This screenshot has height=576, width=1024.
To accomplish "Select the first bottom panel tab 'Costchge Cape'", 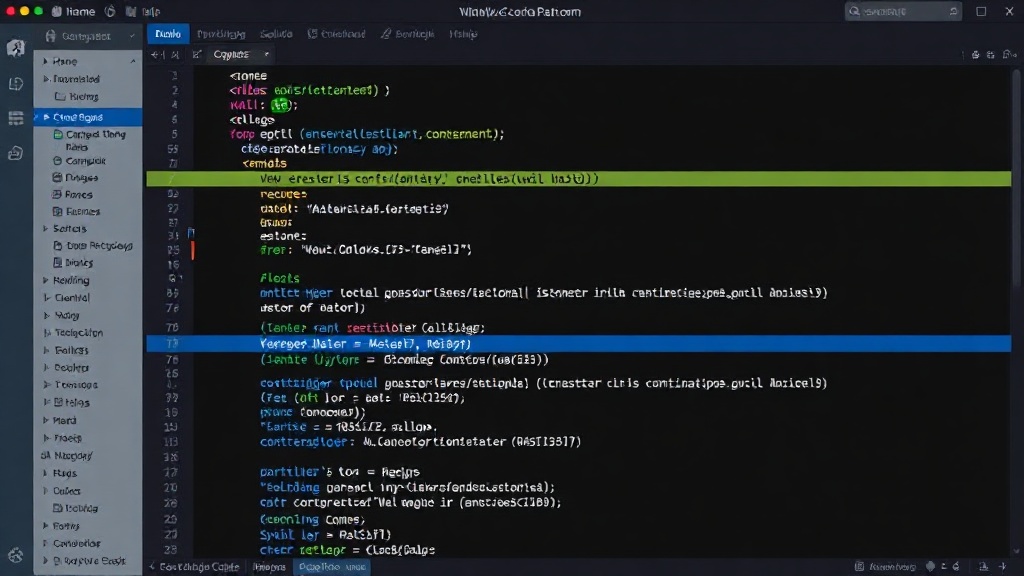I will point(194,567).
